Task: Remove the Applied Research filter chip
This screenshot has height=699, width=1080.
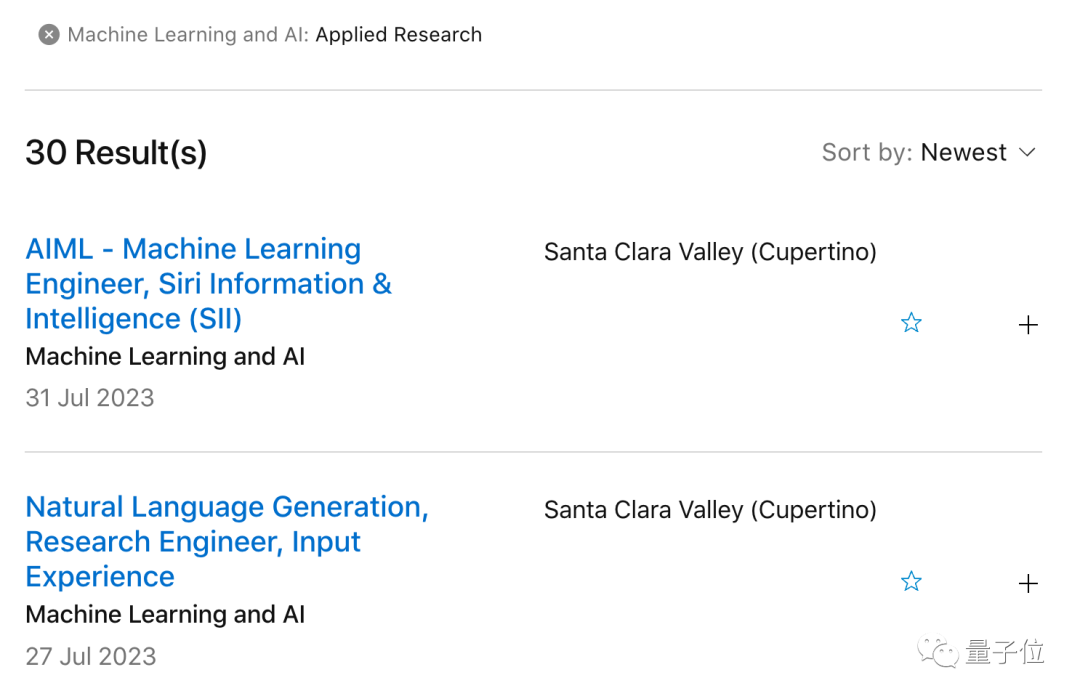Action: 48,35
